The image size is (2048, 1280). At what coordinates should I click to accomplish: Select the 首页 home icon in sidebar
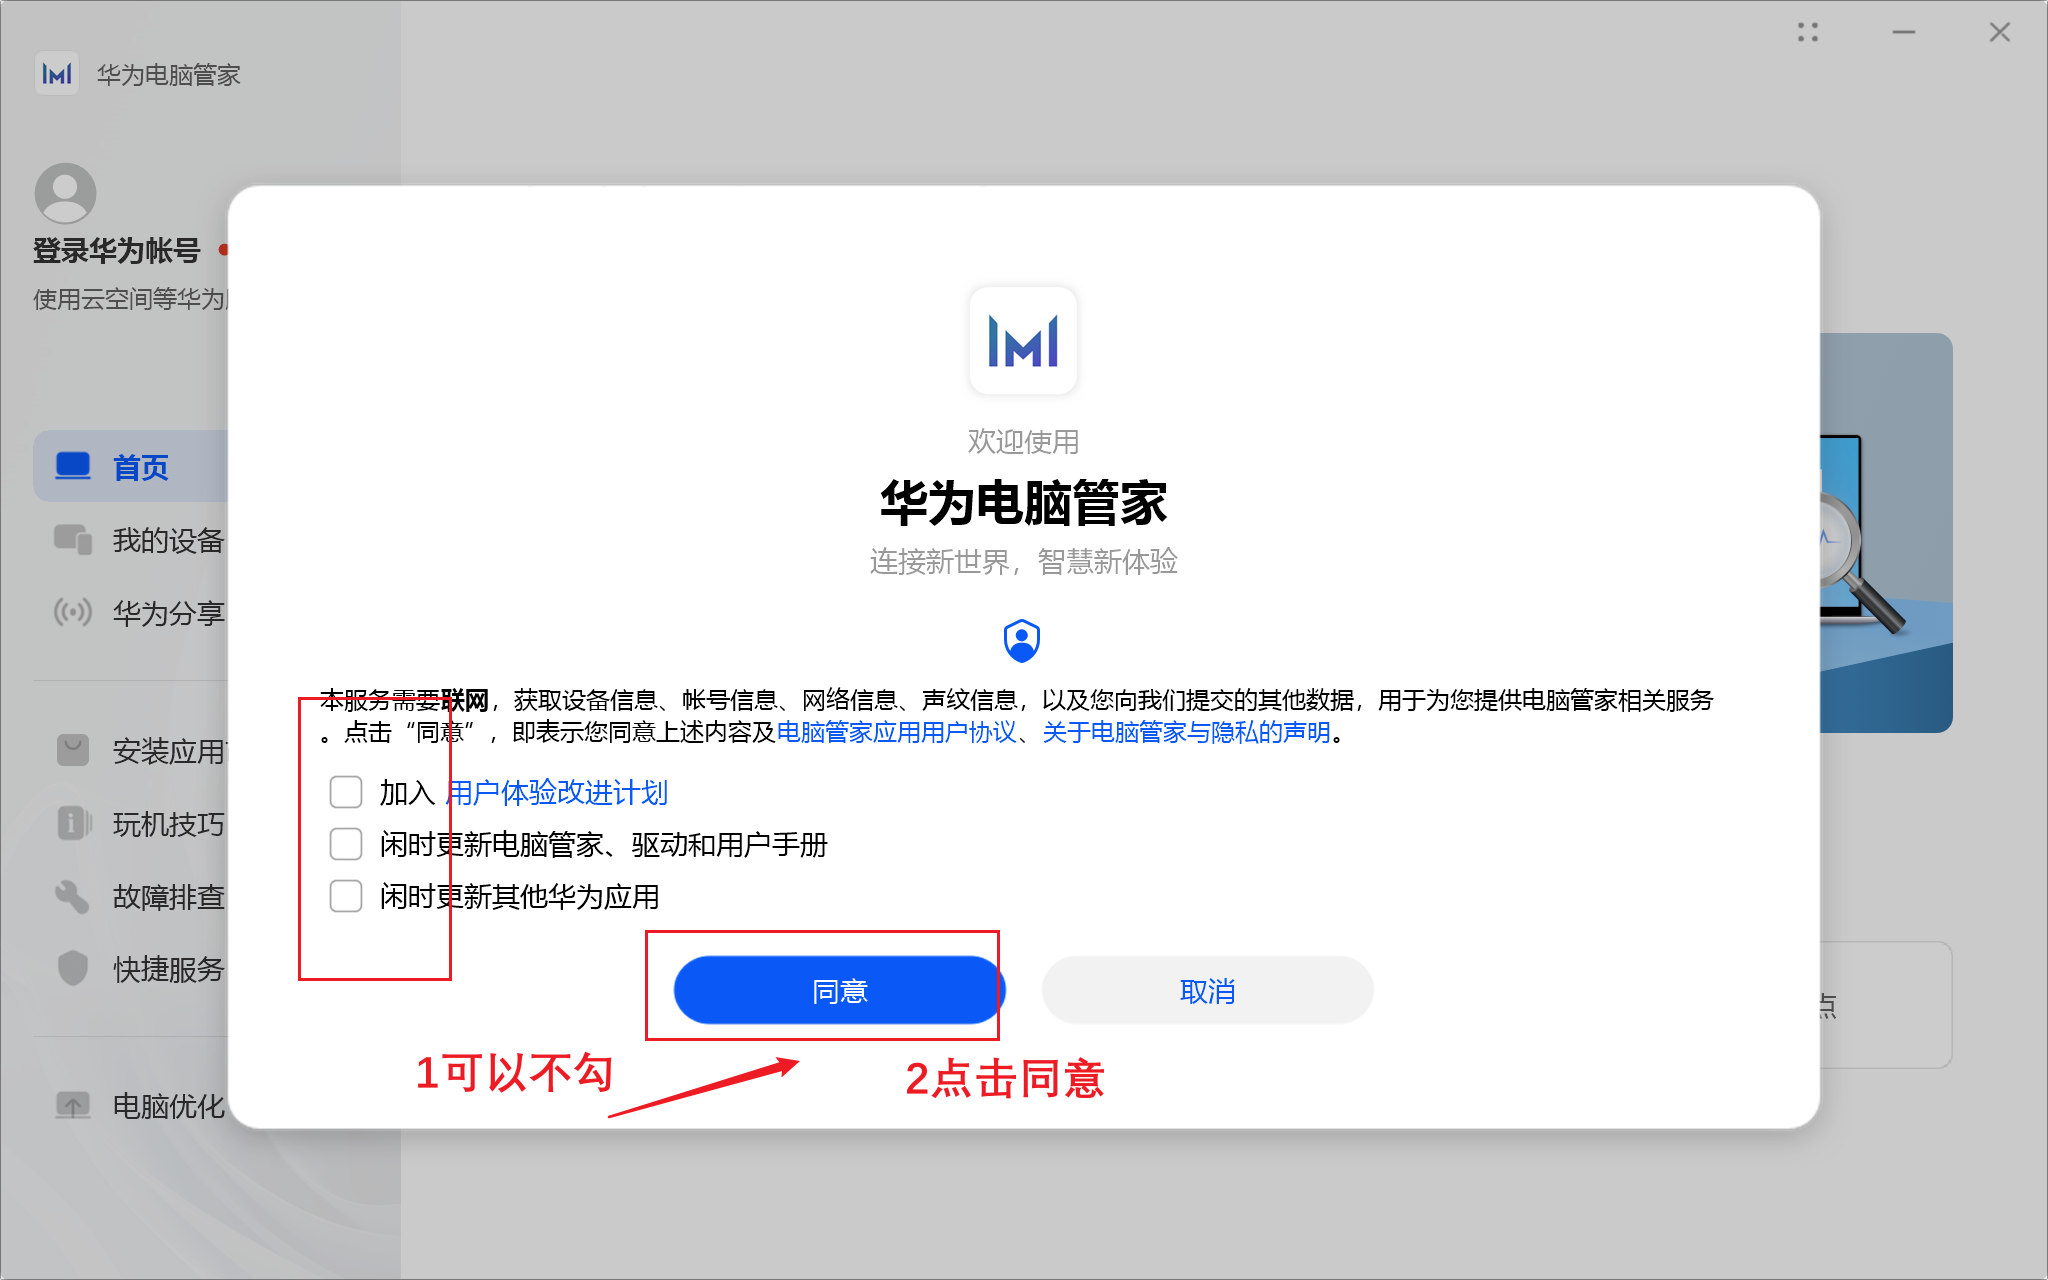[x=72, y=466]
